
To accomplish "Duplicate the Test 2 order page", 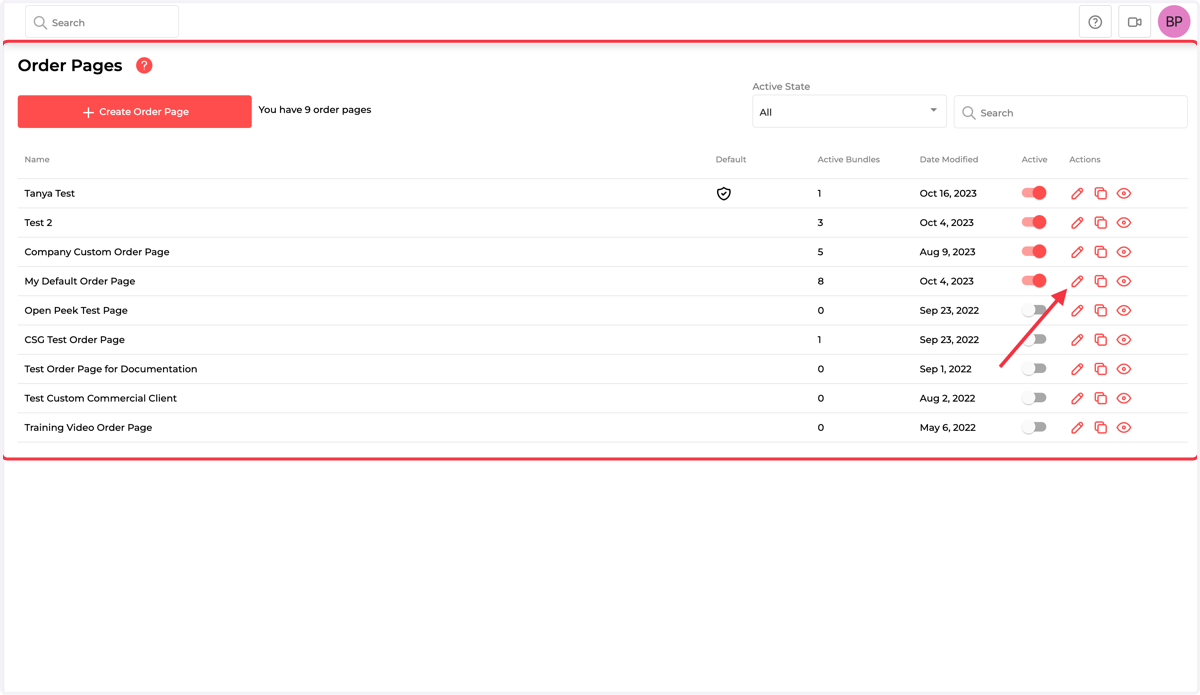I will tap(1100, 223).
